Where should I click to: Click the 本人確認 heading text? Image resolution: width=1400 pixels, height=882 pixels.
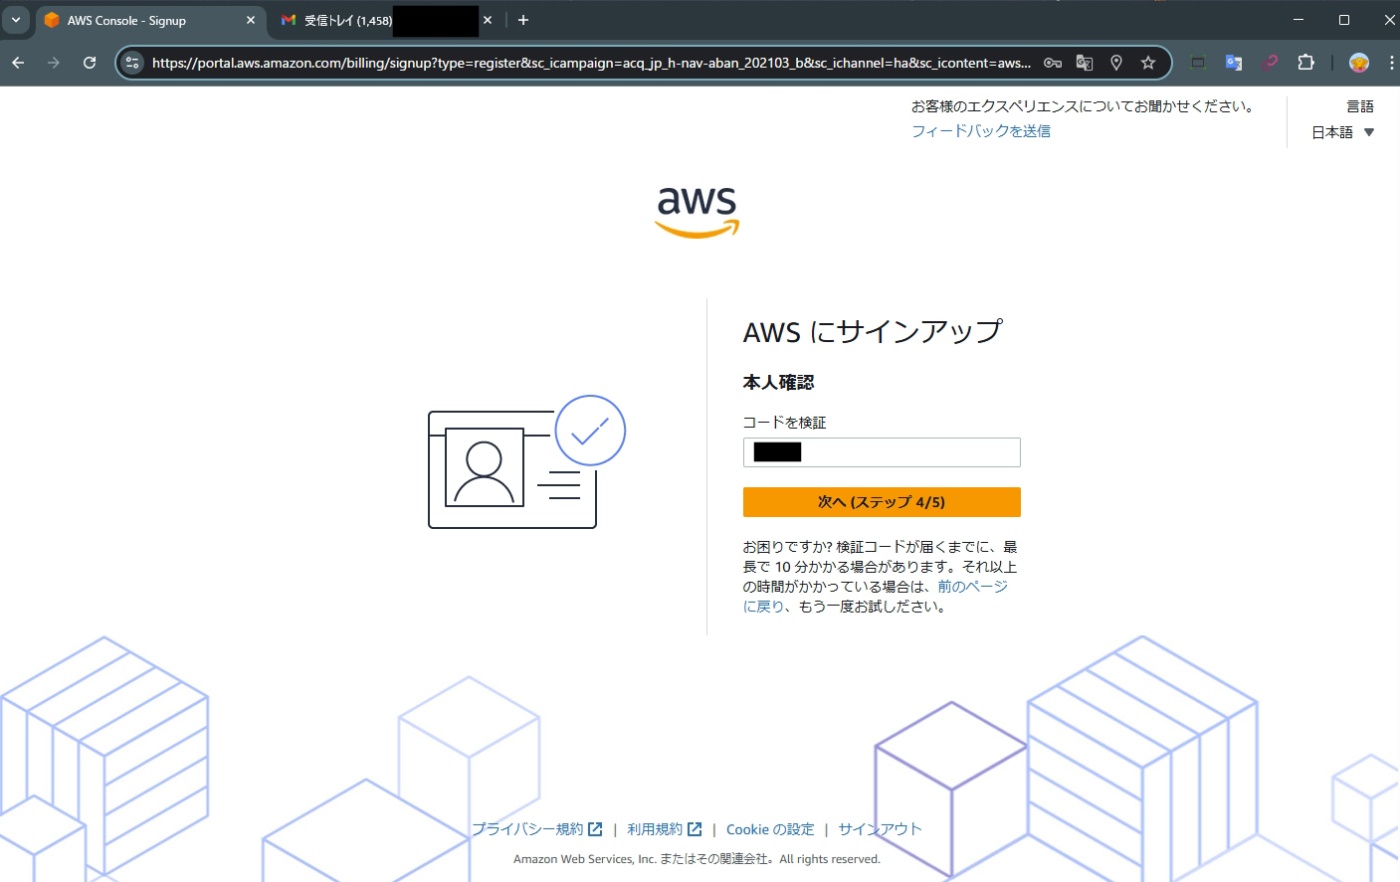click(x=778, y=382)
